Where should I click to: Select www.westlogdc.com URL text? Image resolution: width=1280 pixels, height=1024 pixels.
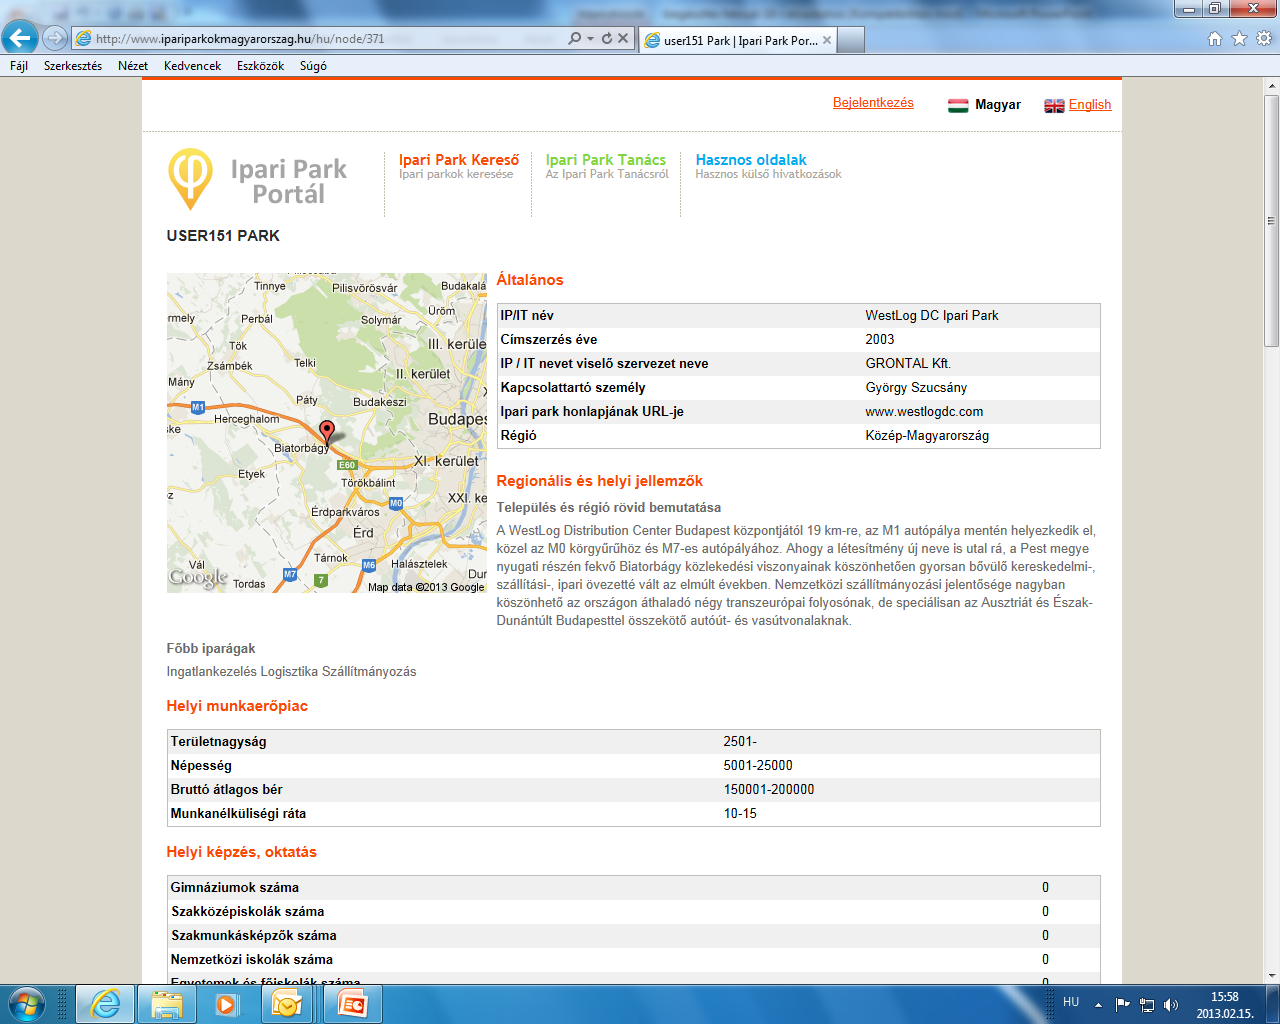pos(924,411)
